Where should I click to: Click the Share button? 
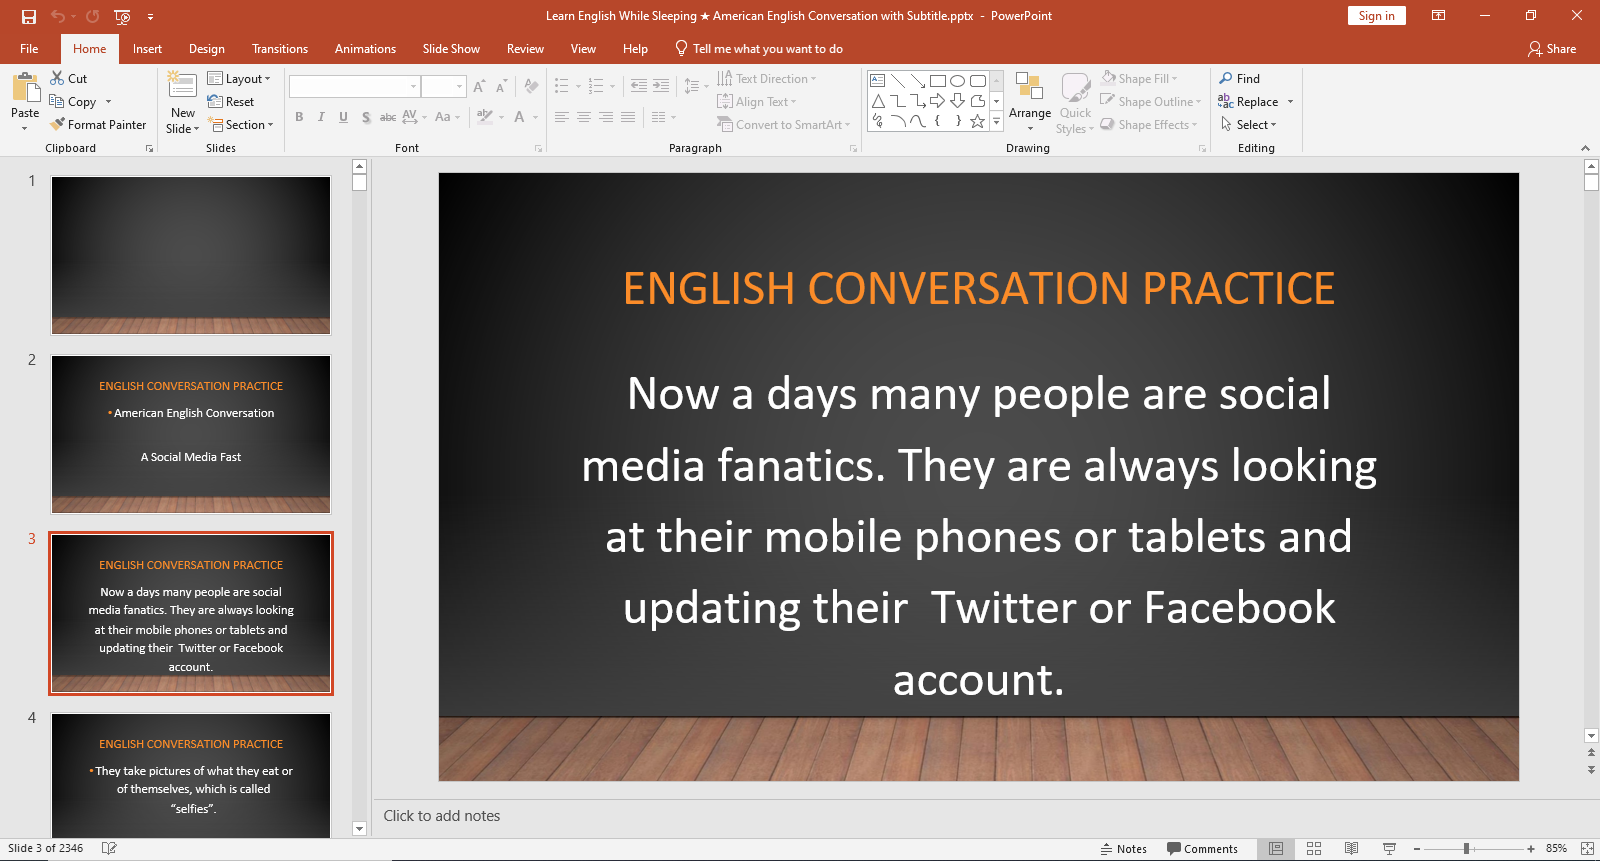click(x=1552, y=48)
